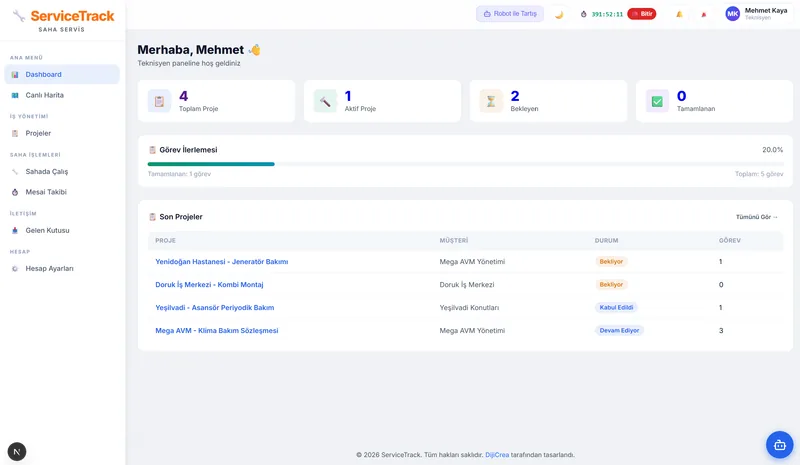Image resolution: width=800 pixels, height=465 pixels.
Task: Open Mehmet Kaya user profile menu
Action: click(757, 14)
